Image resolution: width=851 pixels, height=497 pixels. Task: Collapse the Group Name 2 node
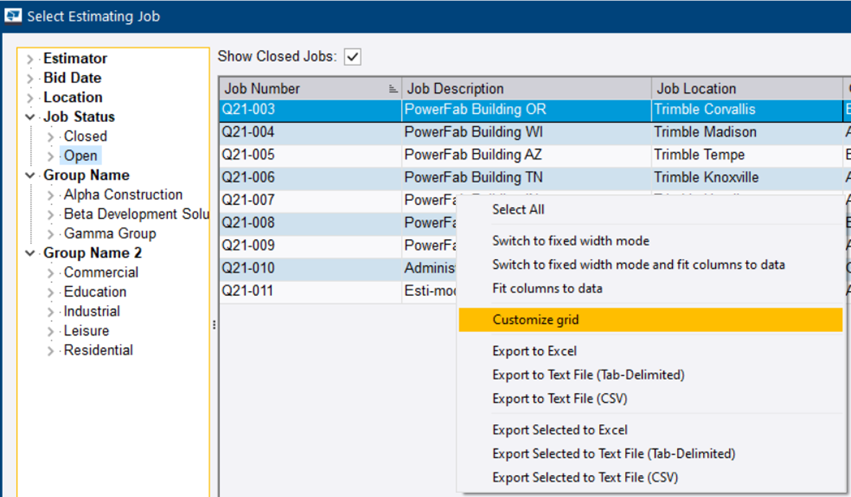30,253
